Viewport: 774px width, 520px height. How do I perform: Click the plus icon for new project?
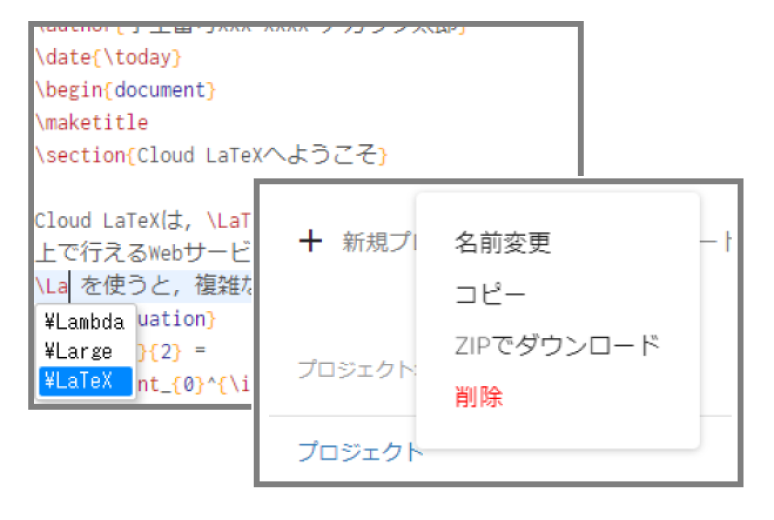[x=311, y=241]
